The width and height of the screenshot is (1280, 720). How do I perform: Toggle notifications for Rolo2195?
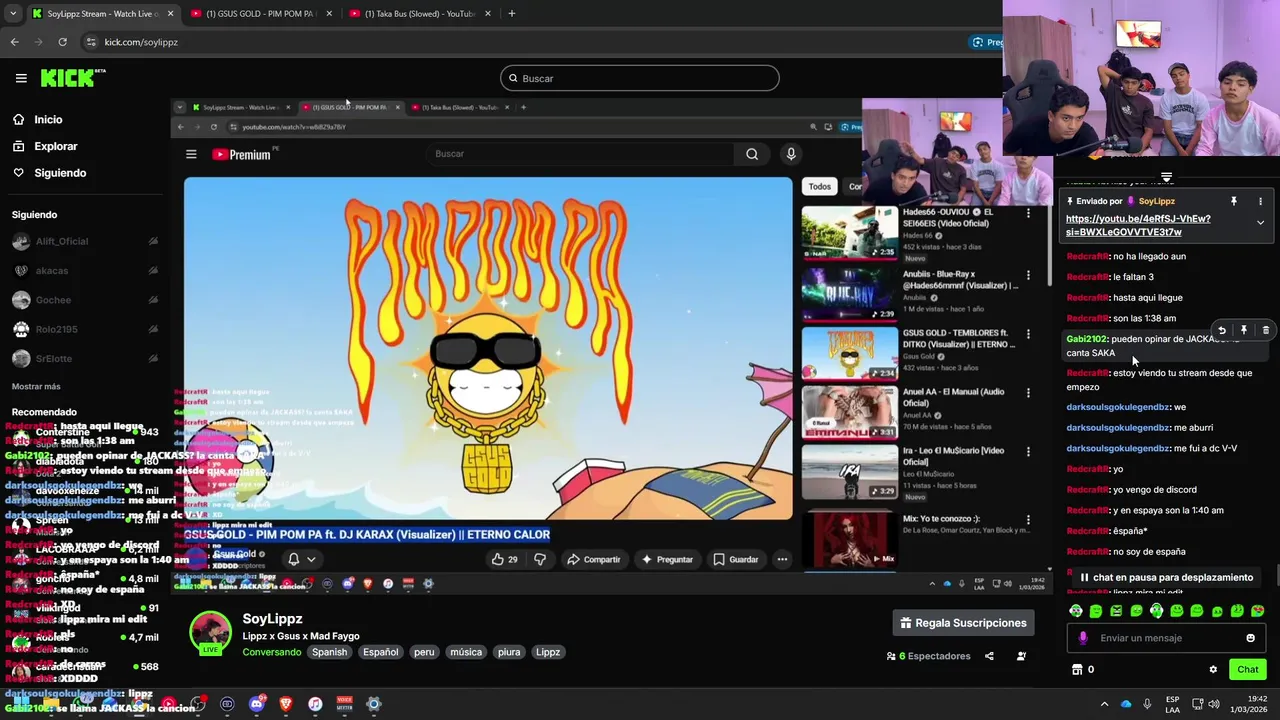click(153, 329)
